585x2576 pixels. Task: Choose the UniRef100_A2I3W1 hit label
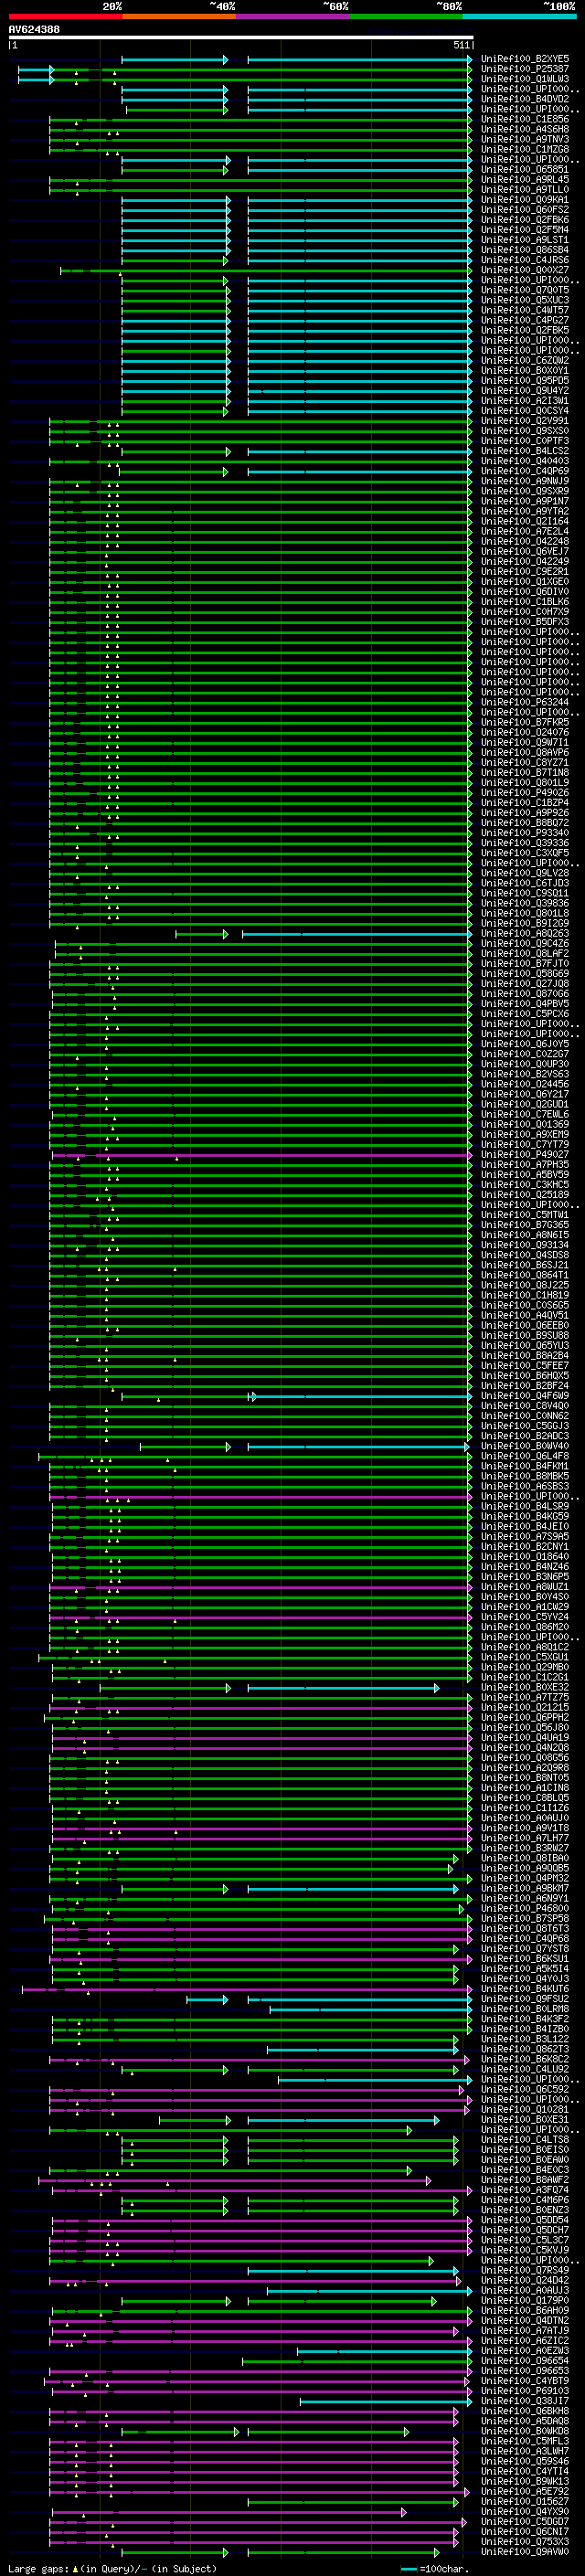pos(524,401)
